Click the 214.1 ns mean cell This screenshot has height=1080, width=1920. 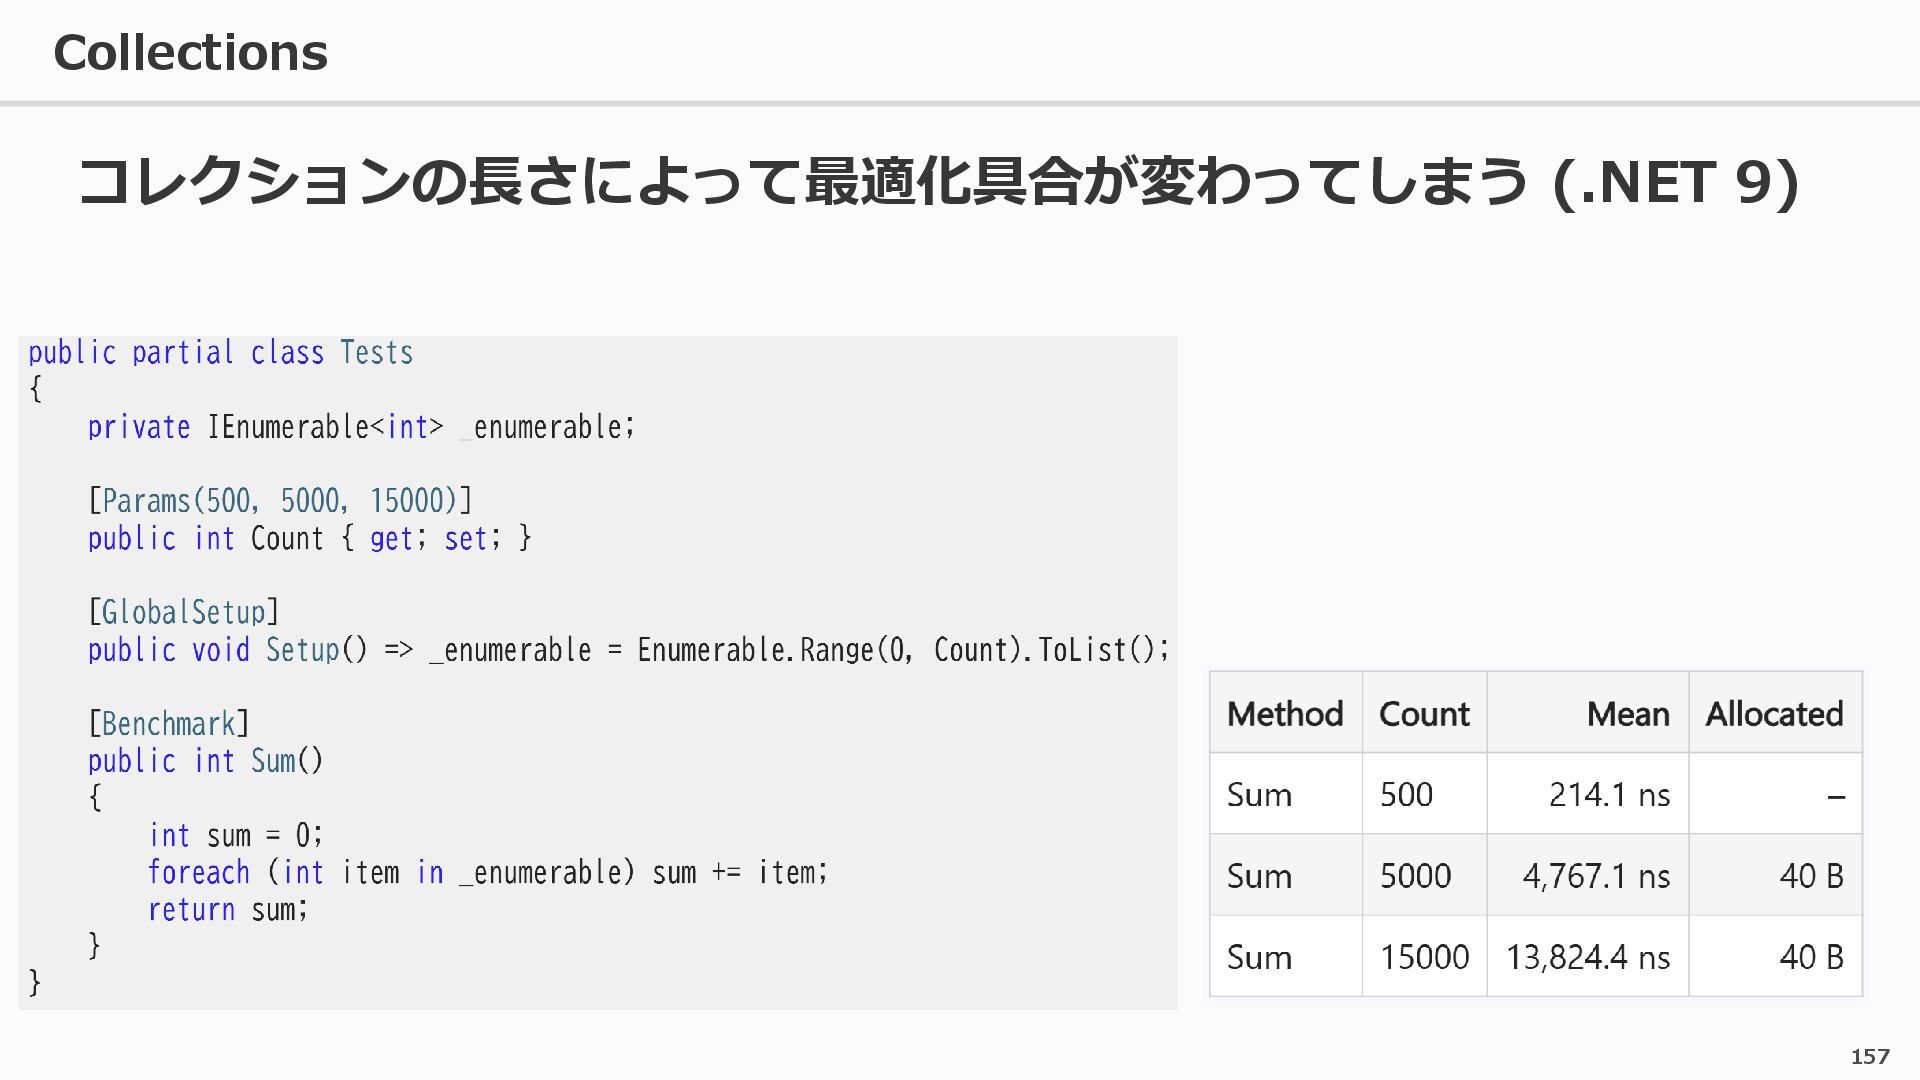tap(1609, 795)
